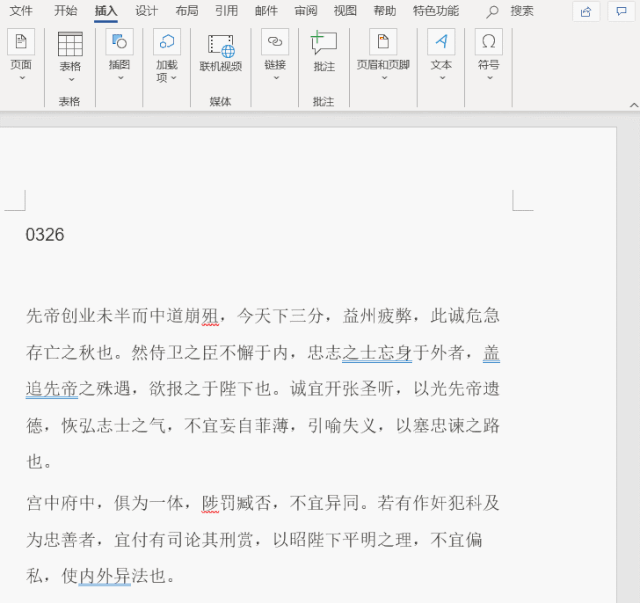Open the Illustrations (插图) icon
Screen dimensions: 640x603
click(119, 43)
